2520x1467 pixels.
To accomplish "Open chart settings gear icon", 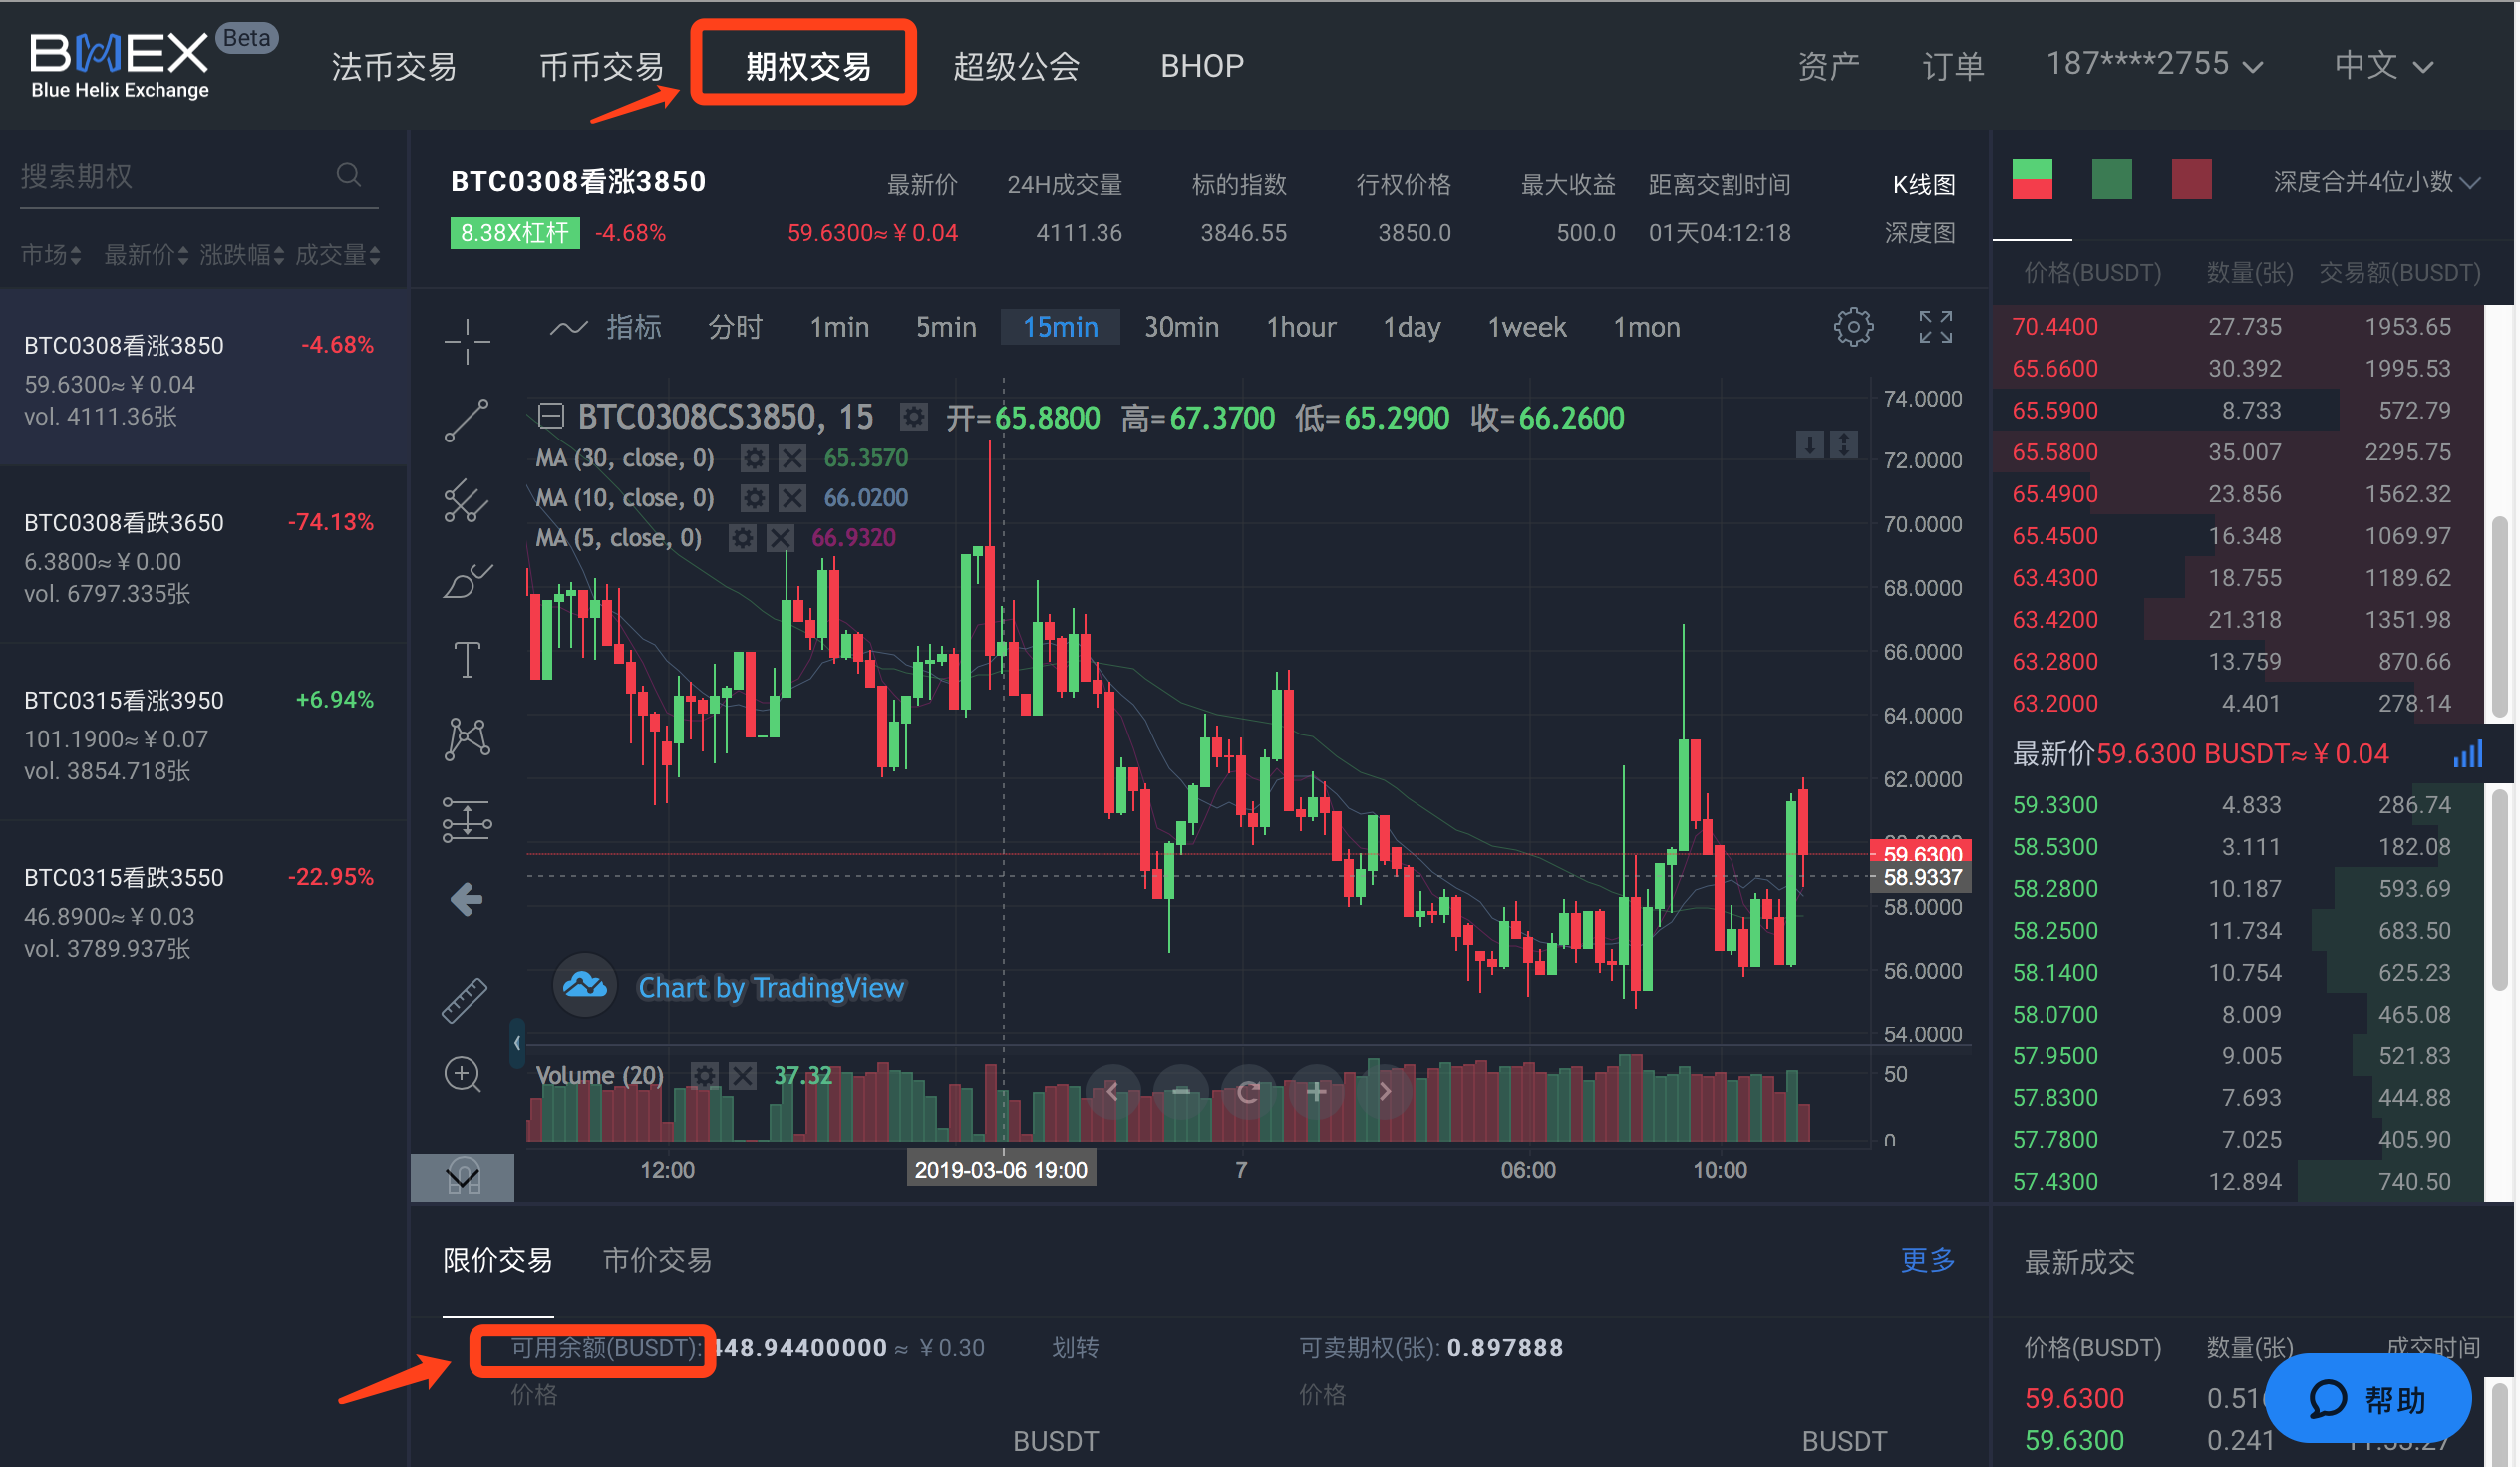I will (1853, 327).
